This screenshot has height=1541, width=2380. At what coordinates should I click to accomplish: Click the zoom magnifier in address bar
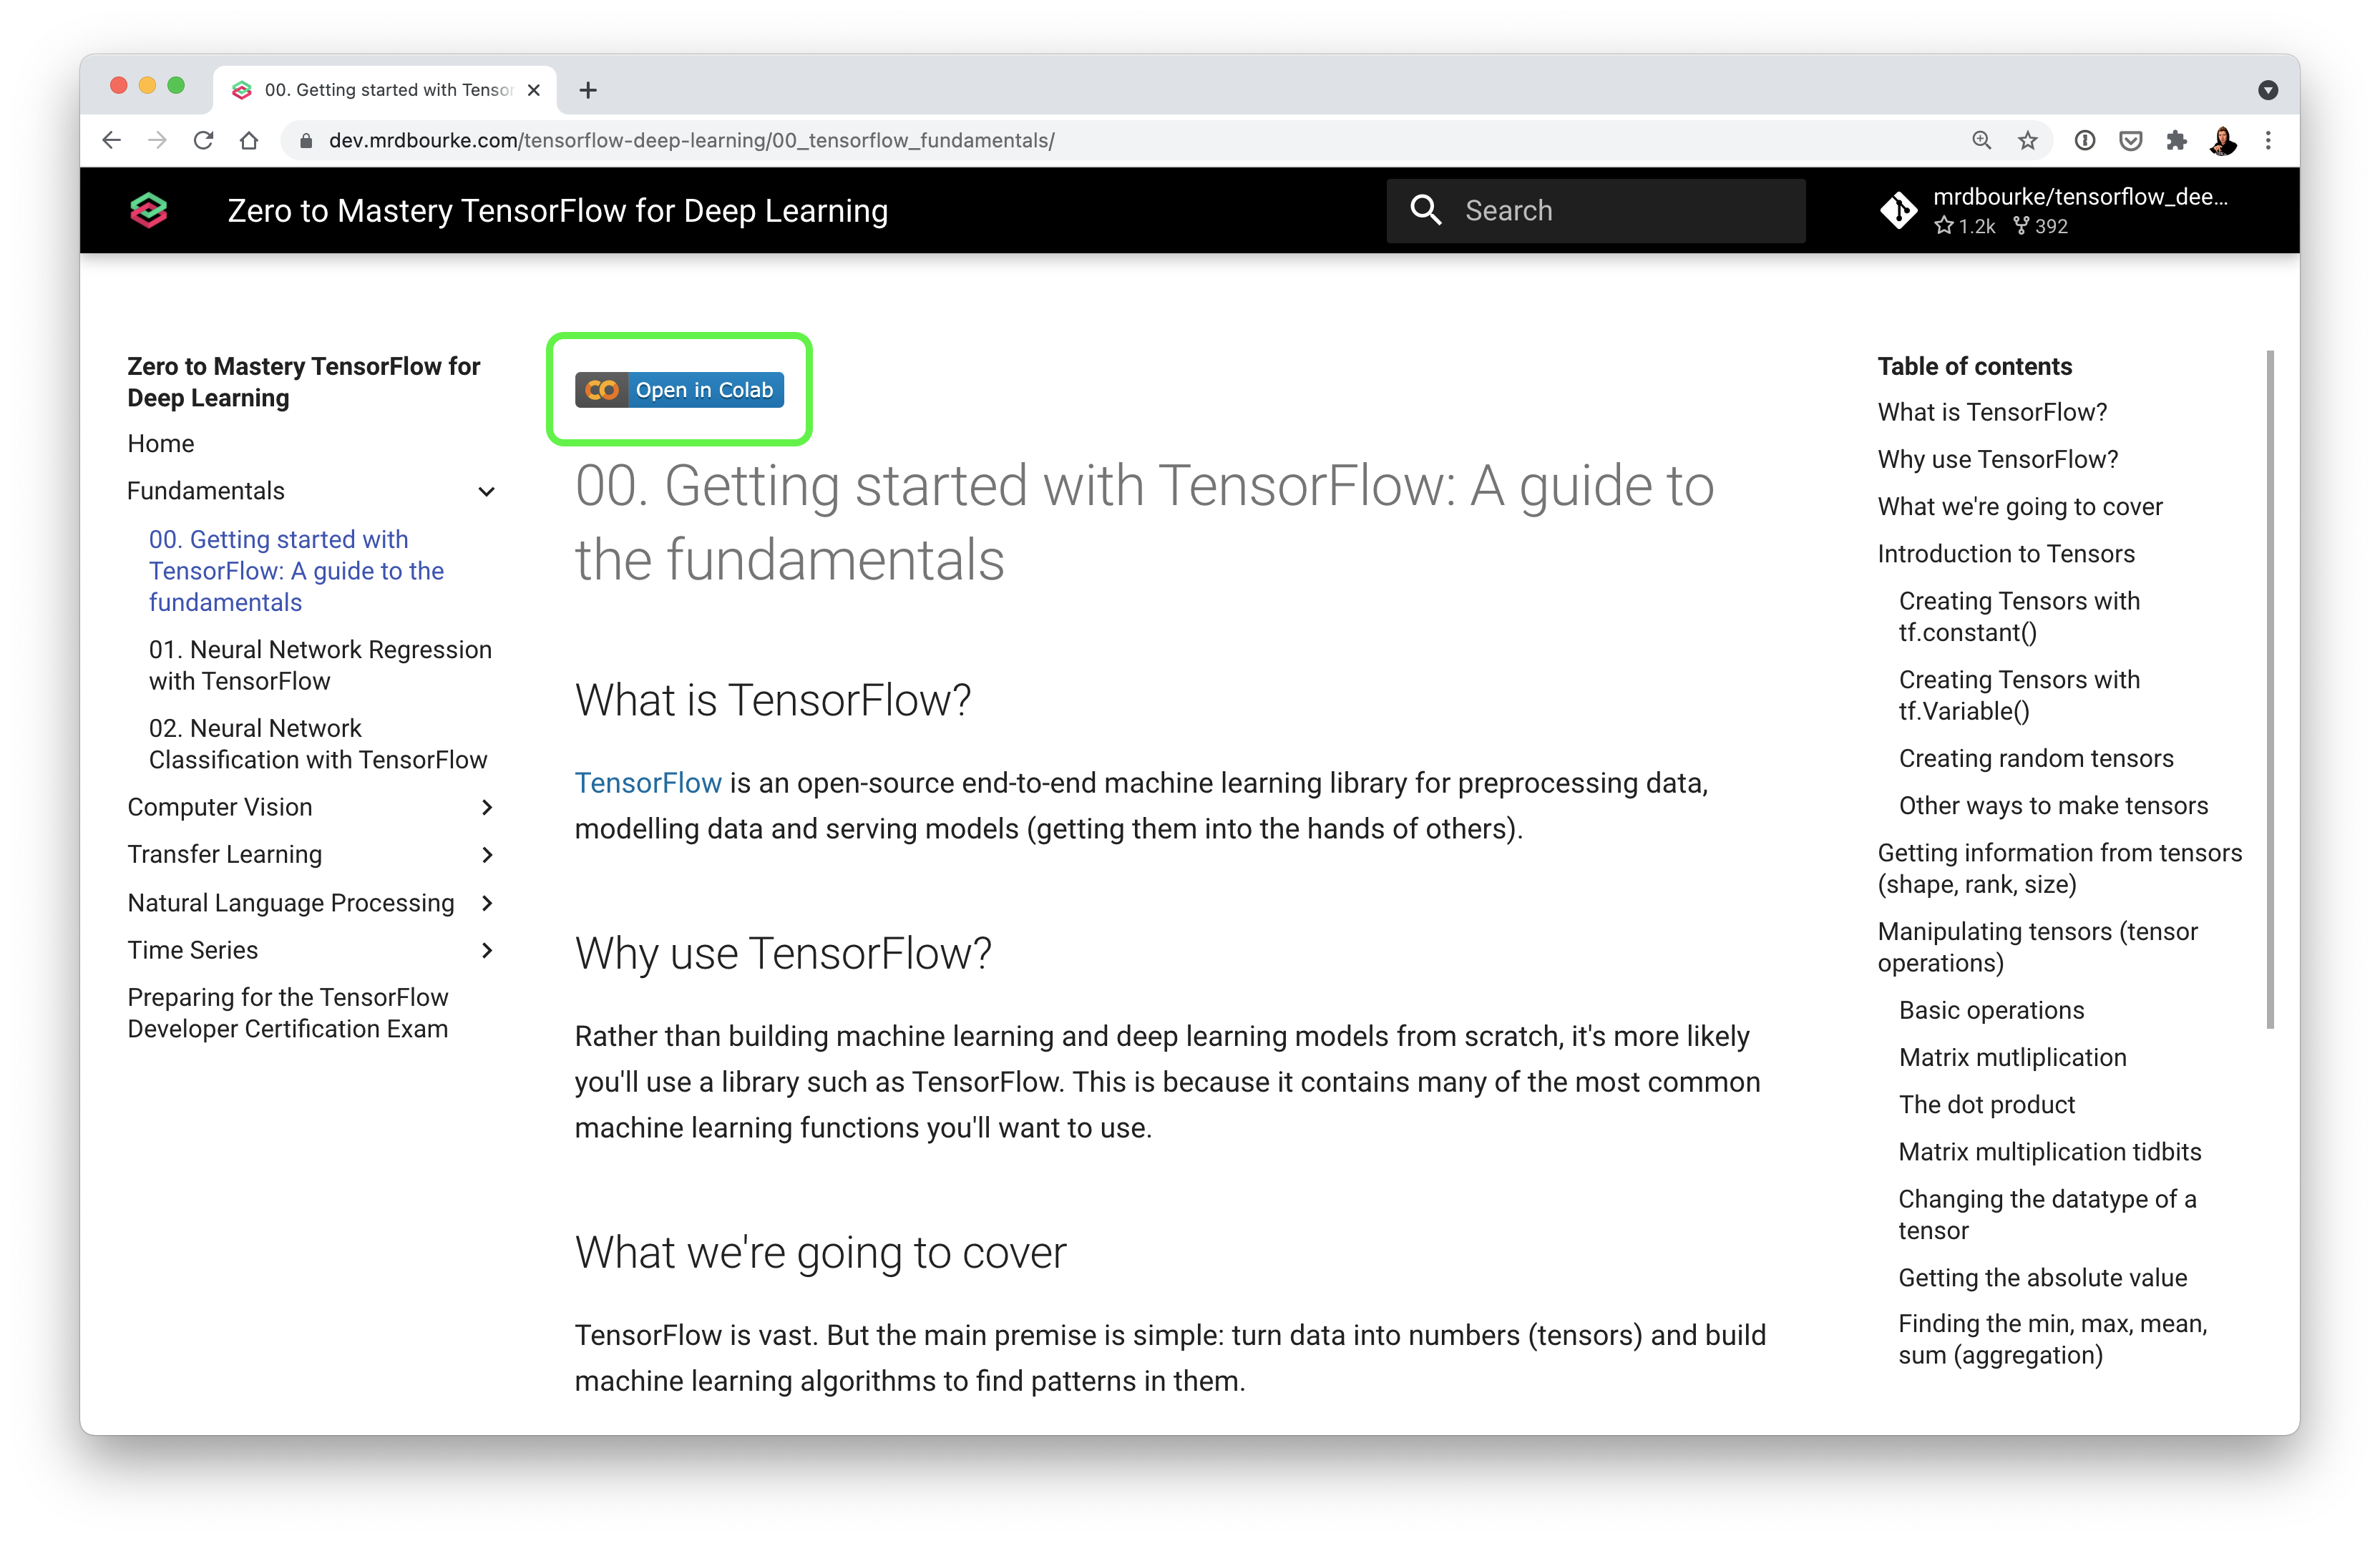point(1981,141)
